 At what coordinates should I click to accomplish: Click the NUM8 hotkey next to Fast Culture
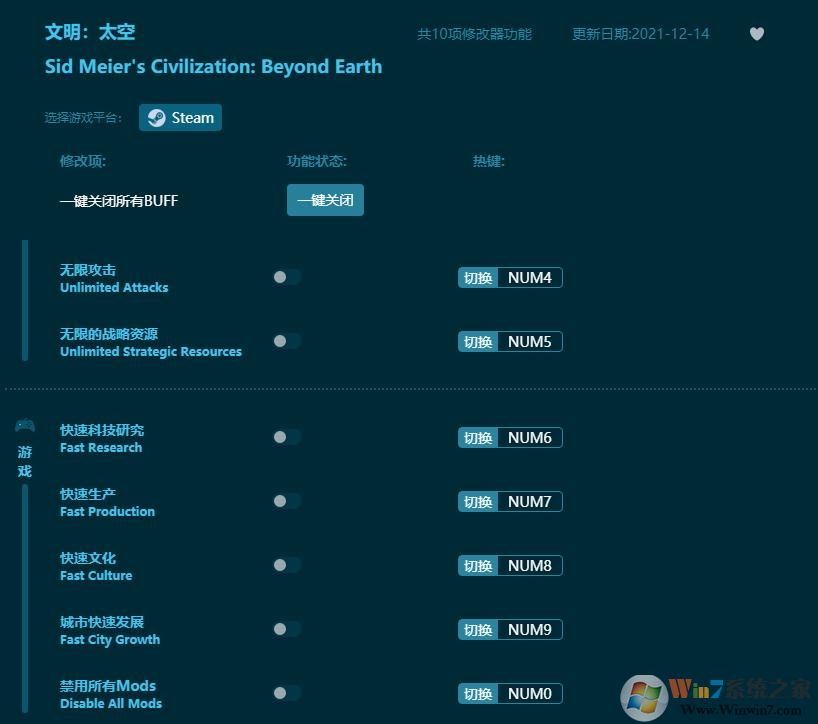[510, 565]
